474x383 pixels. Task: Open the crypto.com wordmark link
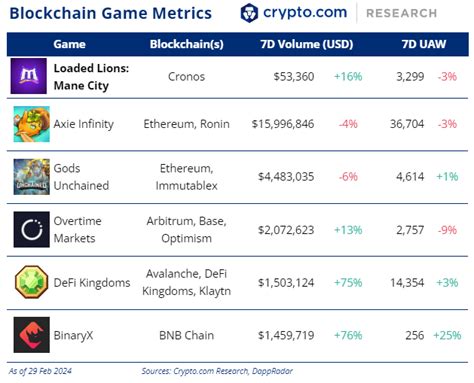pos(305,13)
